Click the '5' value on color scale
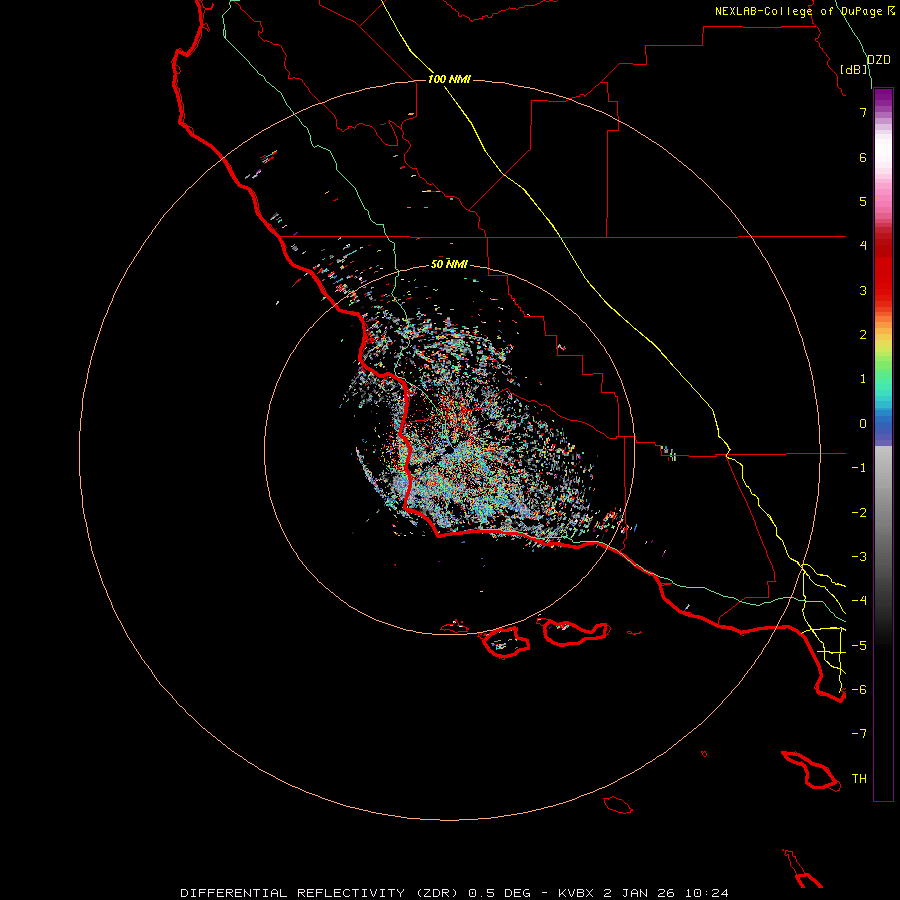Viewport: 900px width, 900px height. point(863,201)
